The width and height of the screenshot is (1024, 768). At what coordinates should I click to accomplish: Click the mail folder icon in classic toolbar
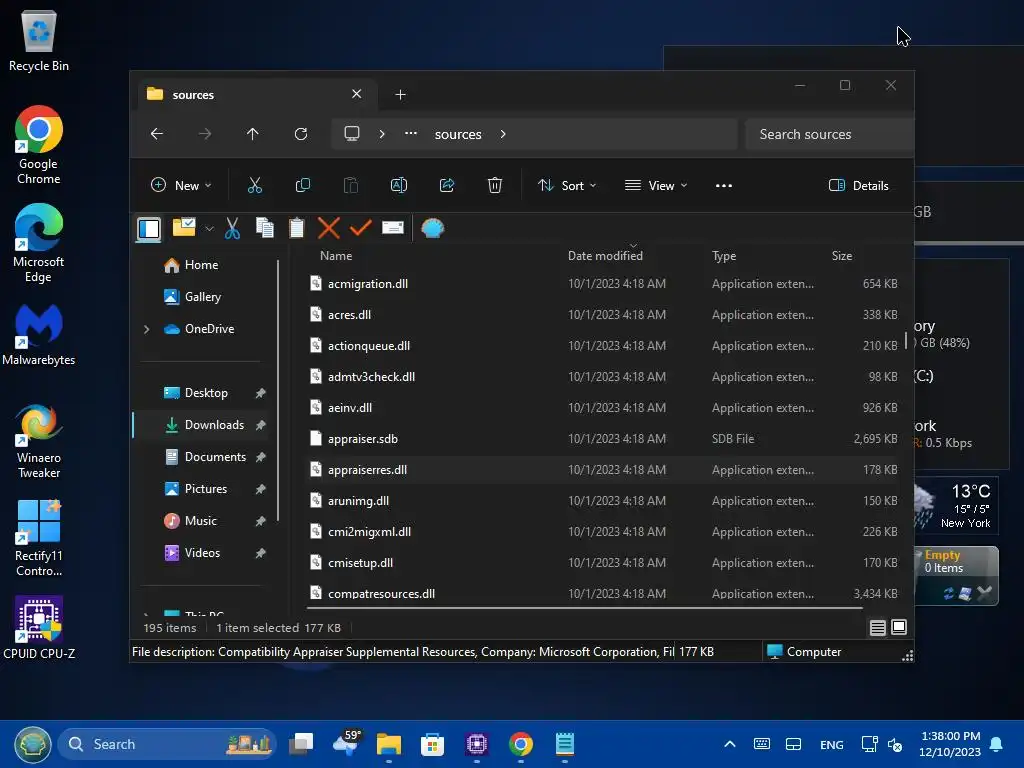[184, 227]
